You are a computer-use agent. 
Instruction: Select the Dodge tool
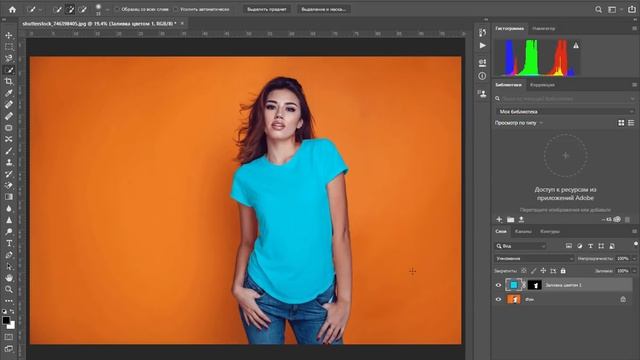(x=9, y=232)
